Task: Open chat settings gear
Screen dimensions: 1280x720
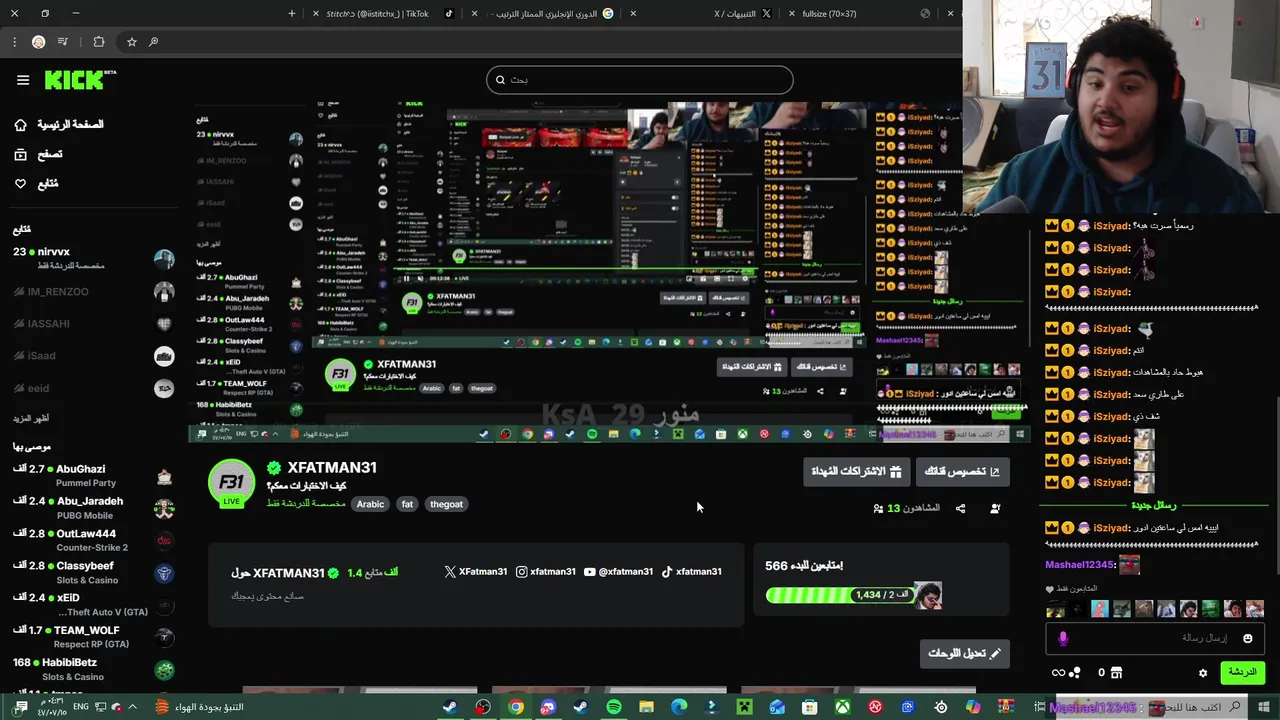Action: 1203,673
